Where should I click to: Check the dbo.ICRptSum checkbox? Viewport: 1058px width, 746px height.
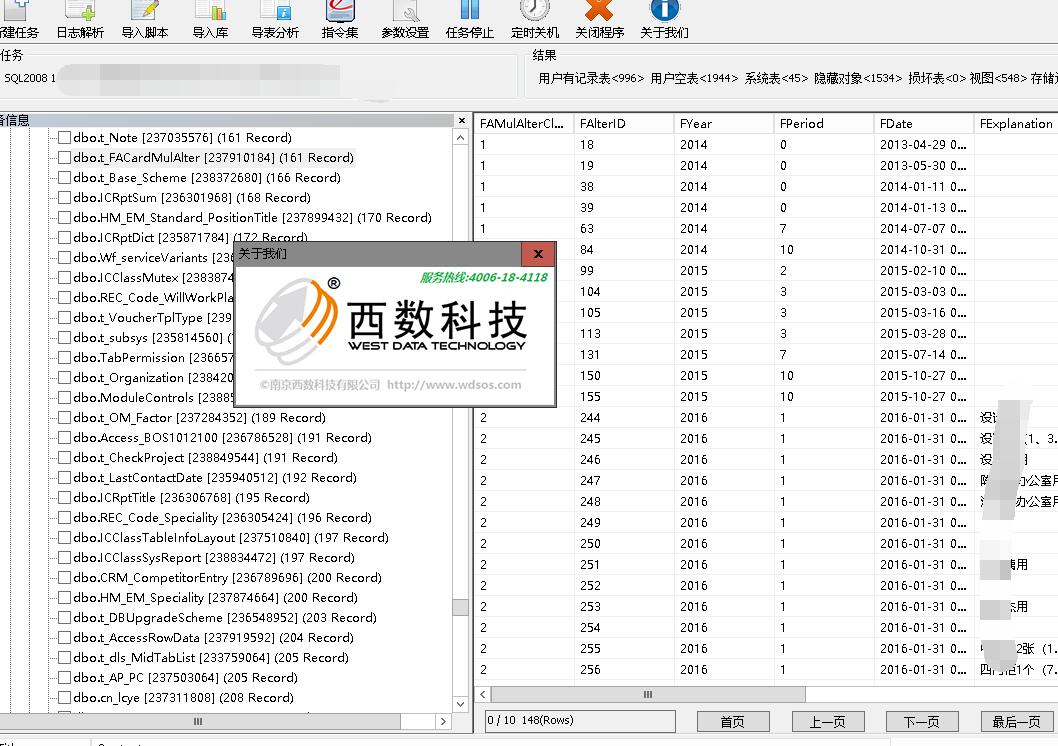[65, 198]
